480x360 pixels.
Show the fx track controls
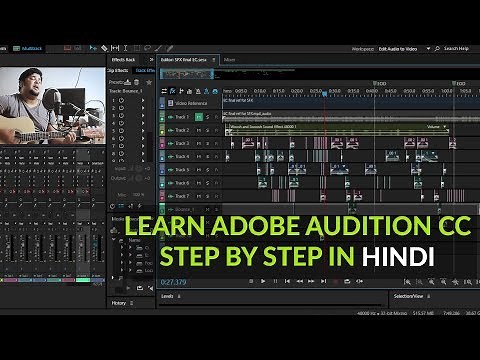tap(173, 91)
